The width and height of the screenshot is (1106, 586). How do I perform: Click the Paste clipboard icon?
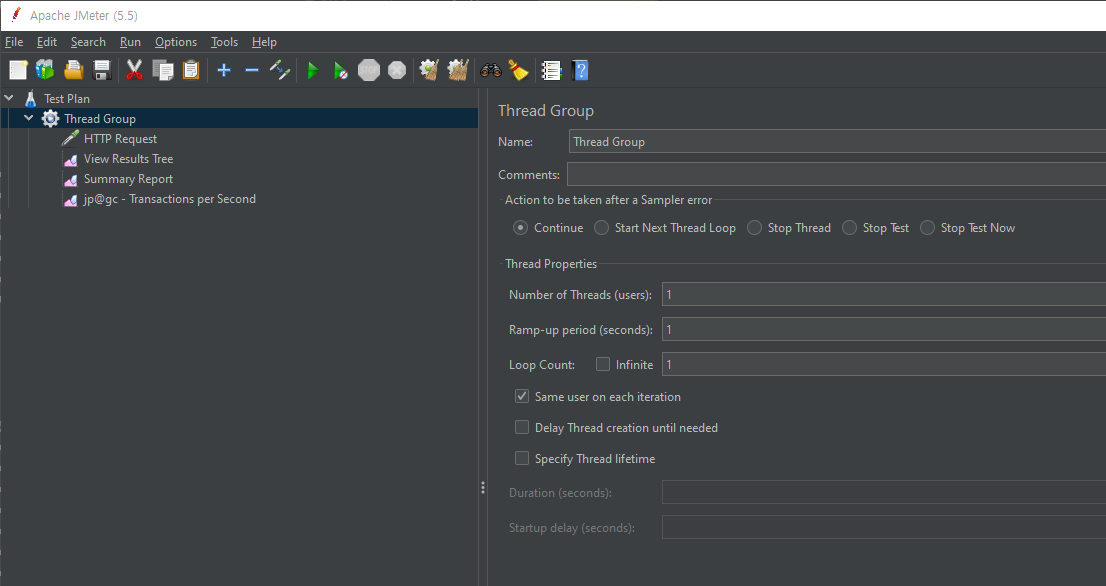click(x=191, y=70)
